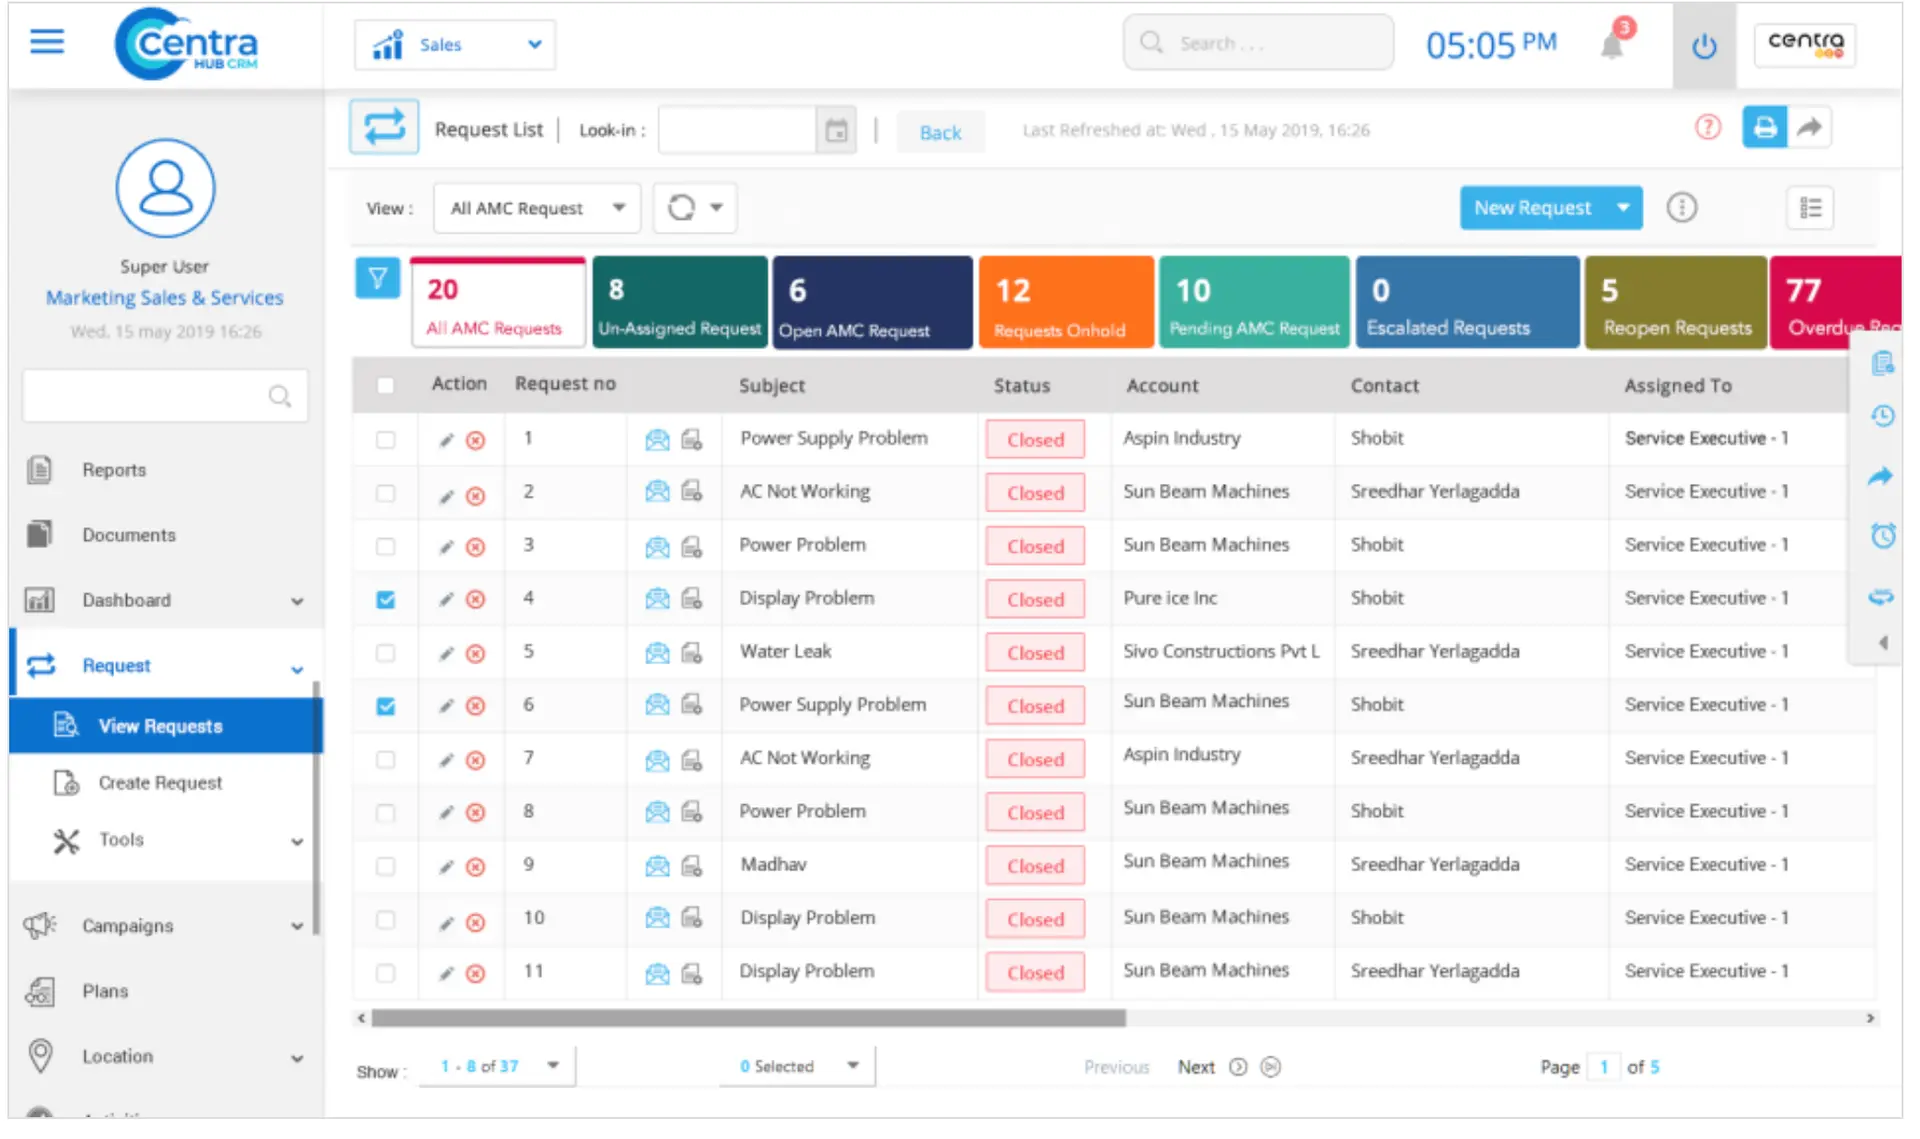The image size is (1920, 1139).
Task: Switch to the Open AMC Request card
Action: tap(871, 301)
